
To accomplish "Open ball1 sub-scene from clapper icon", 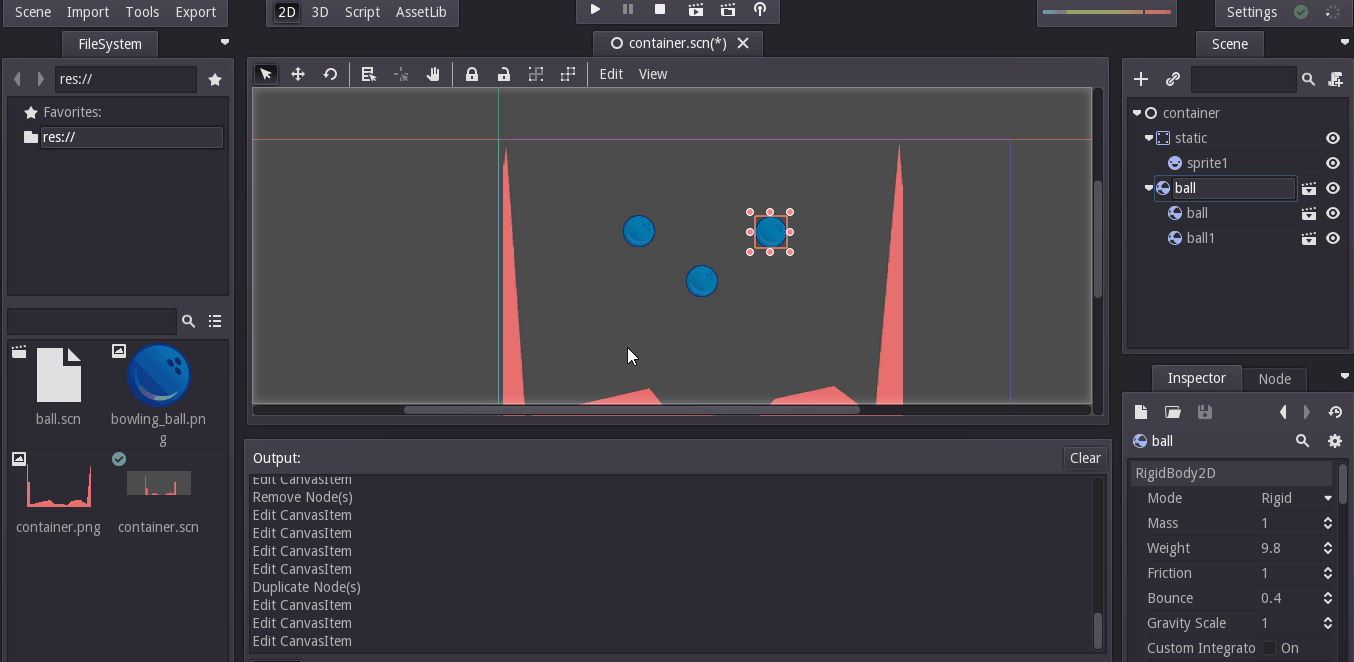I will tap(1308, 238).
